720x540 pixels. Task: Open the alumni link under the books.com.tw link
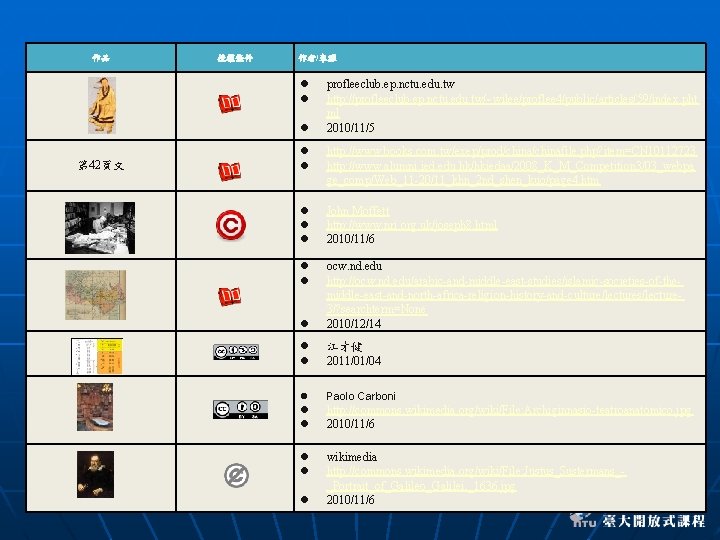tap(511, 172)
